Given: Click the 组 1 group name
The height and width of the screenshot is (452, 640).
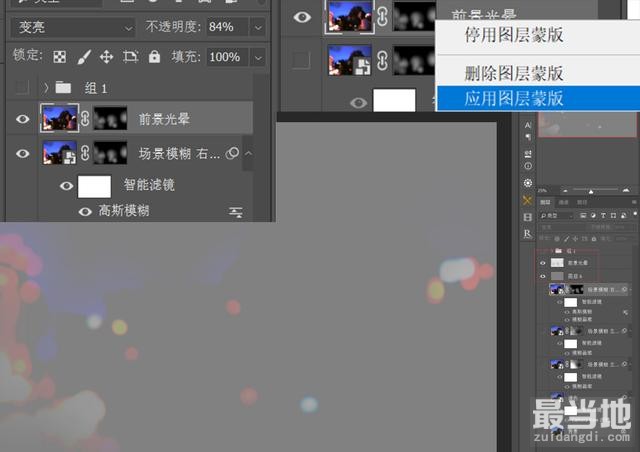Looking at the screenshot, I should point(96,88).
